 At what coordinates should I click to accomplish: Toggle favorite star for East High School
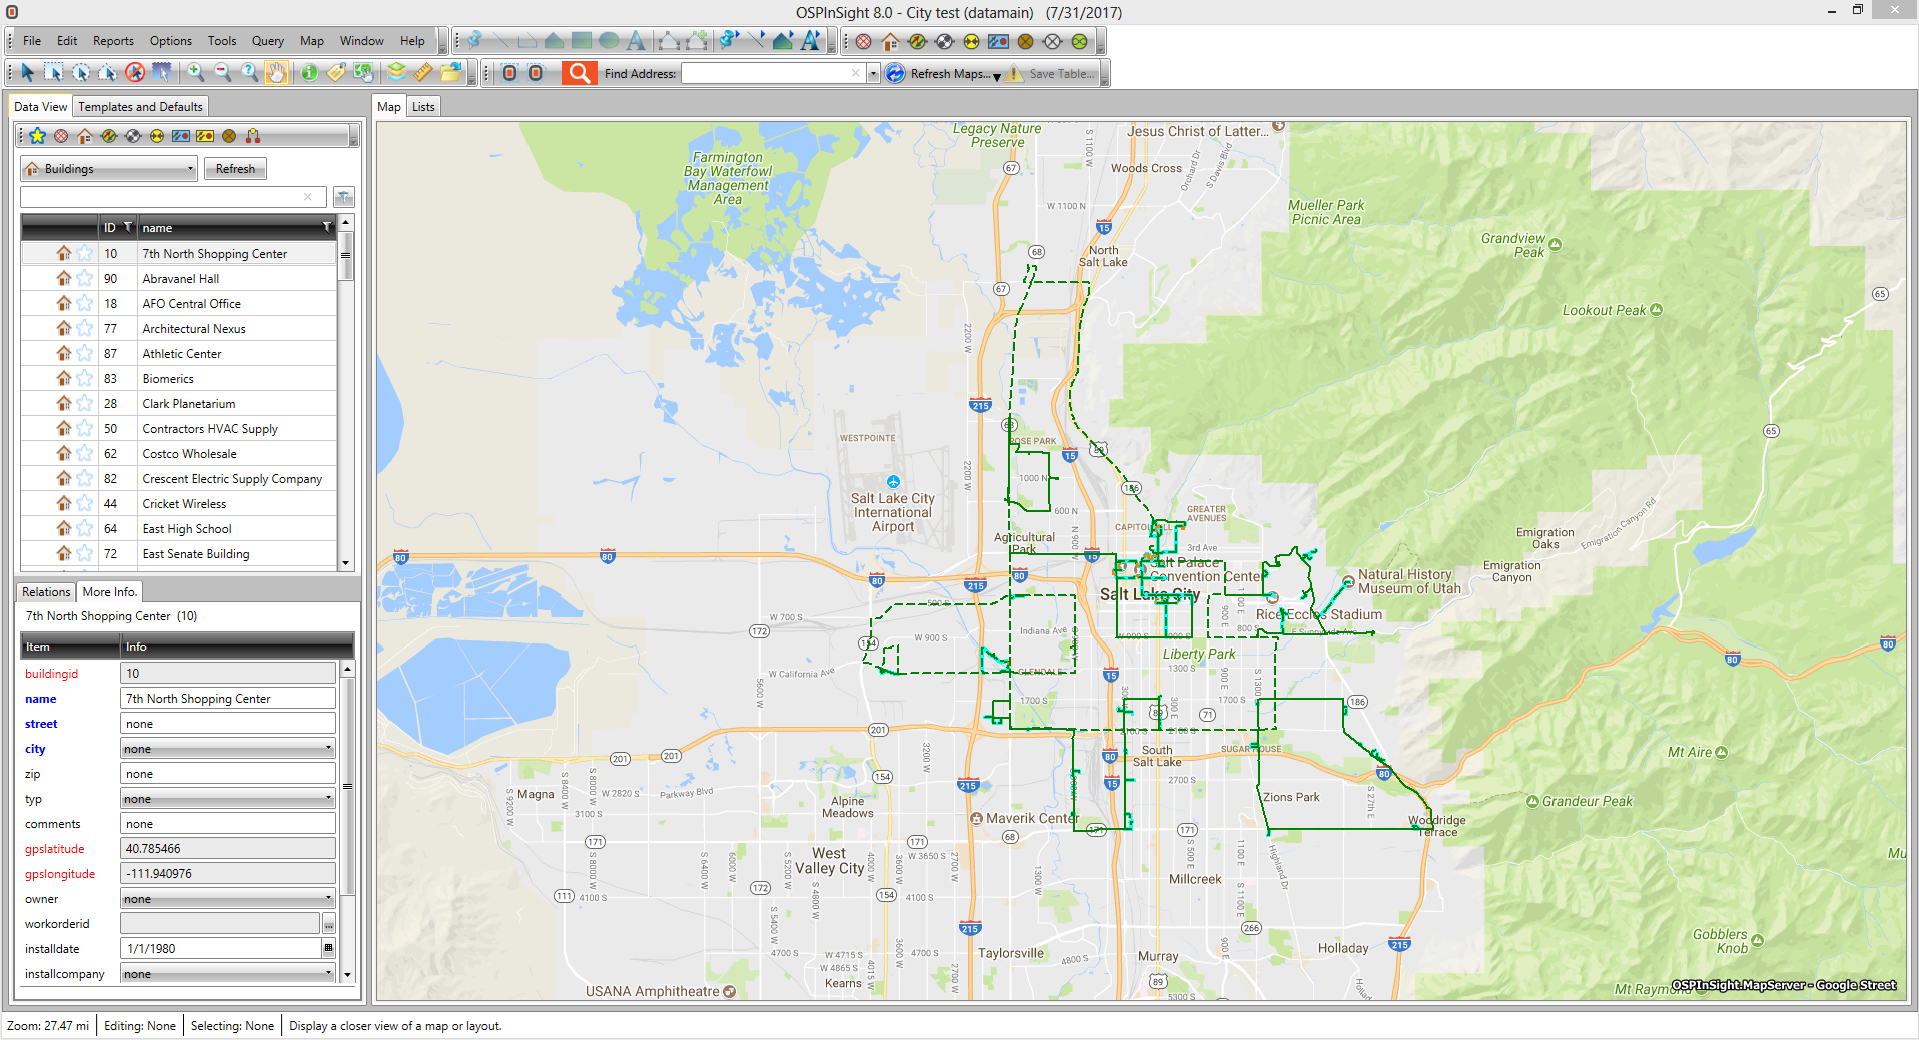pyautogui.click(x=84, y=529)
